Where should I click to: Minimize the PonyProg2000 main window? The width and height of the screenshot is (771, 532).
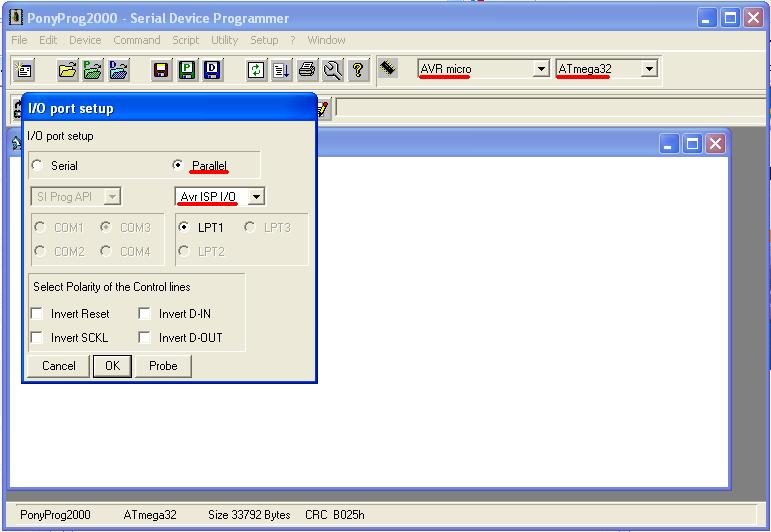707,18
